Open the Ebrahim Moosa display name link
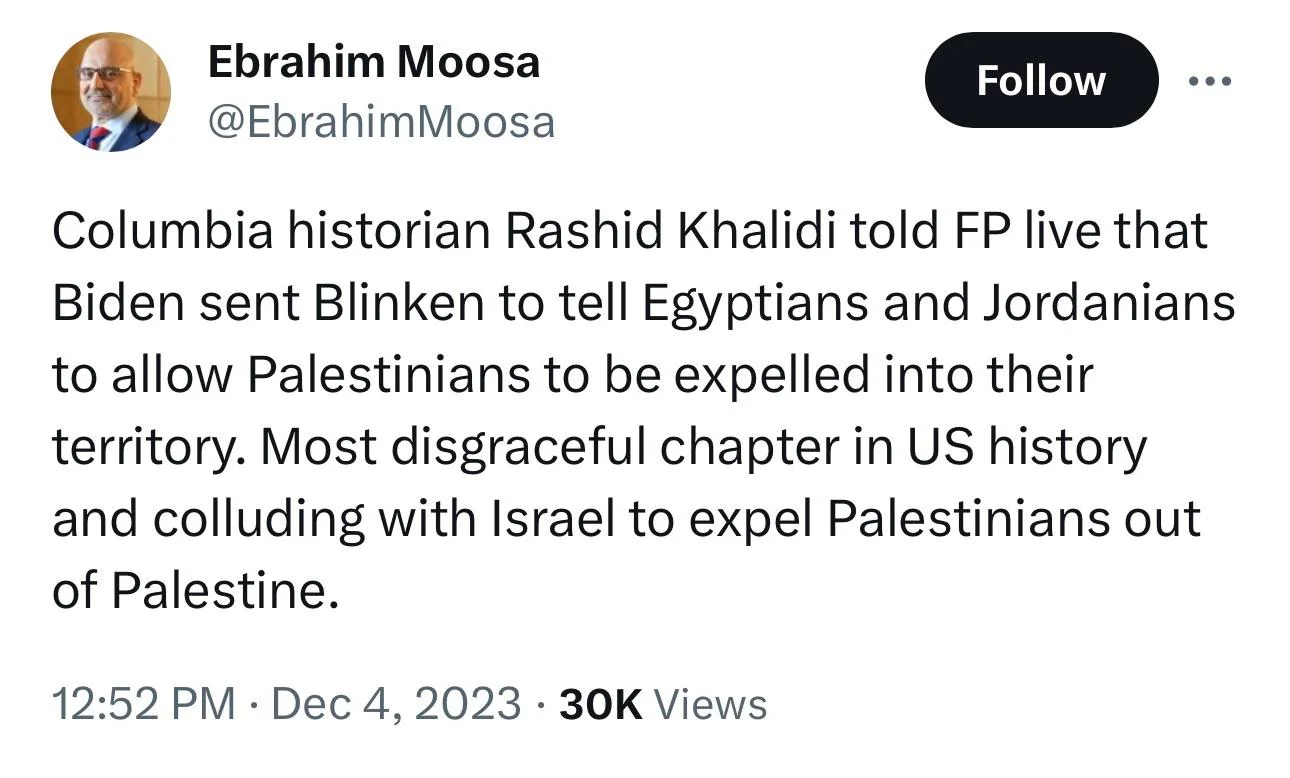The width and height of the screenshot is (1290, 778). 373,62
